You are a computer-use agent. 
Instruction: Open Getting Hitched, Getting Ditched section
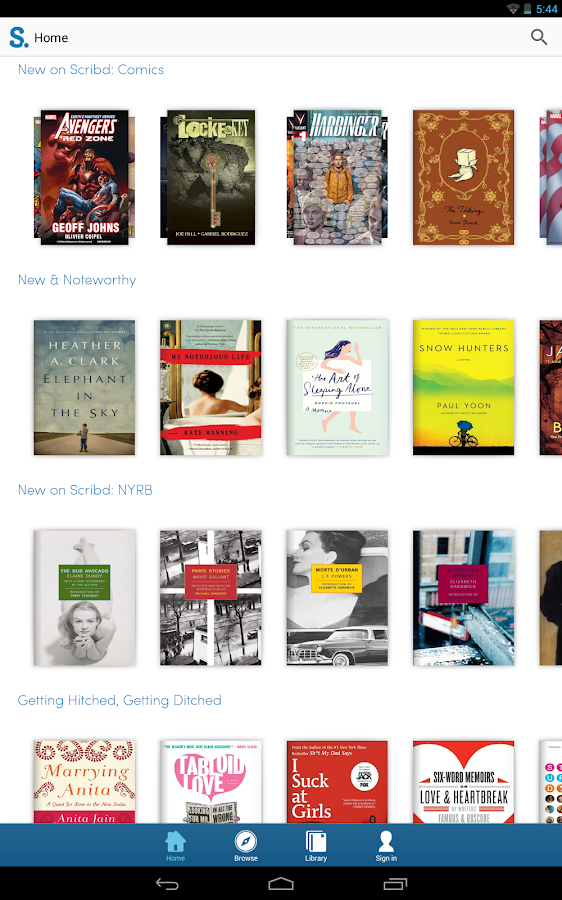coord(119,700)
